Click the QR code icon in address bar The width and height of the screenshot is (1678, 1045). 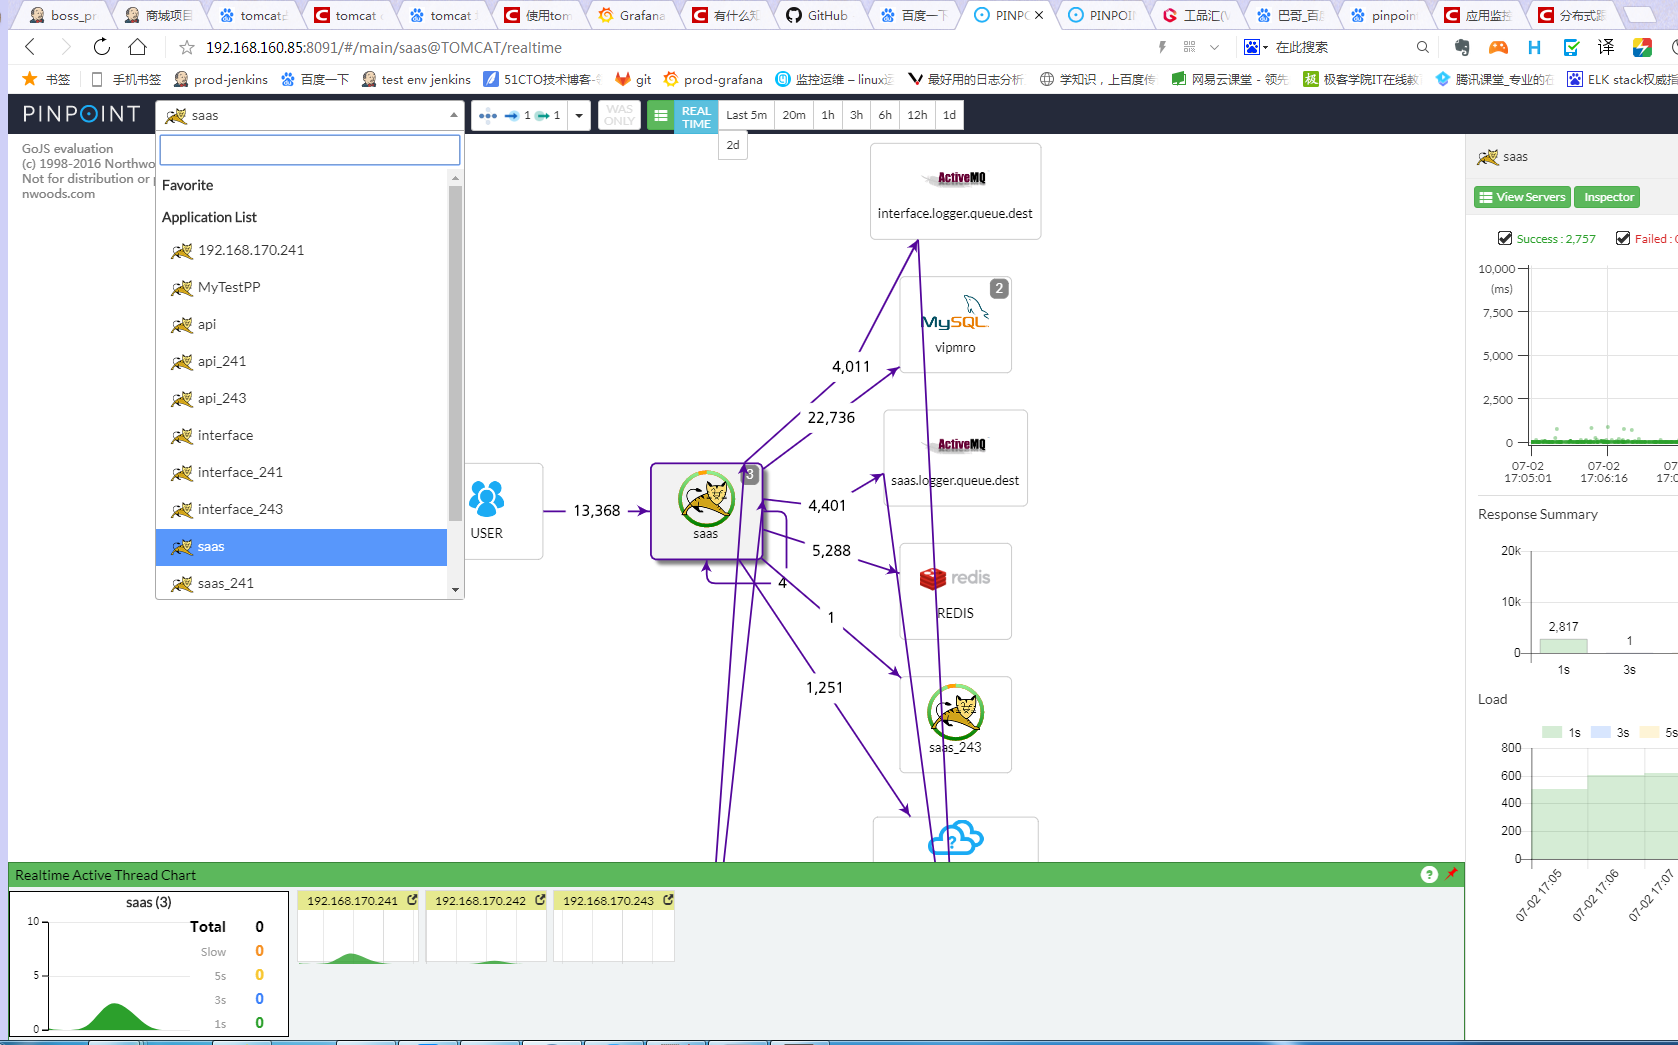[1189, 47]
